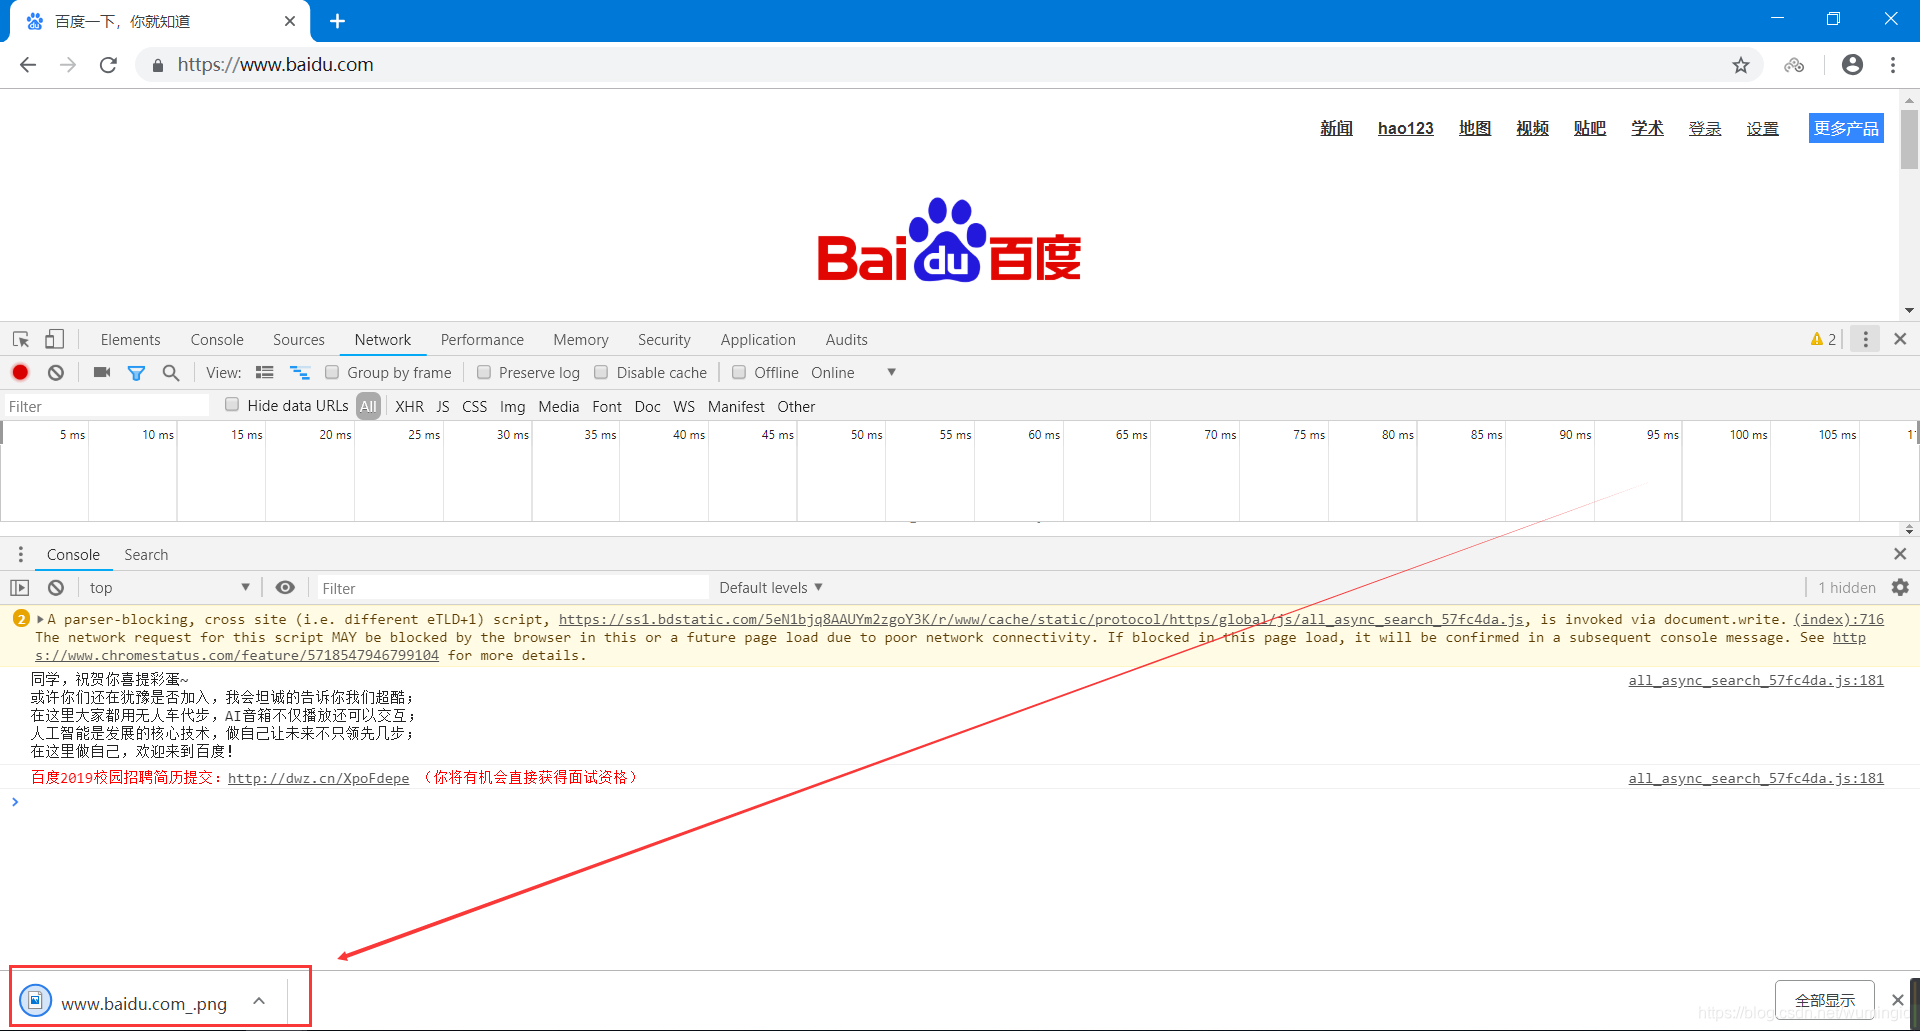Viewport: 1920px width, 1031px height.
Task: Click the downloaded file icon for www.baidu.com_.png
Action: click(35, 1000)
